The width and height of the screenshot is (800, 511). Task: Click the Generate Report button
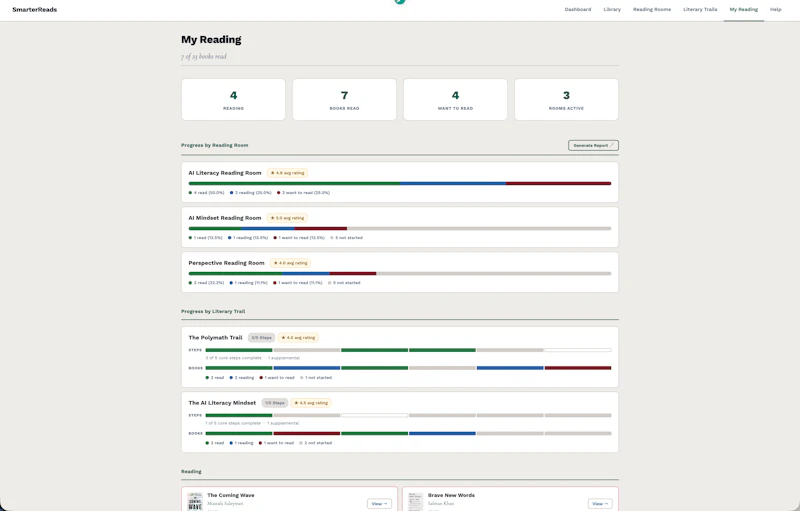pos(593,145)
